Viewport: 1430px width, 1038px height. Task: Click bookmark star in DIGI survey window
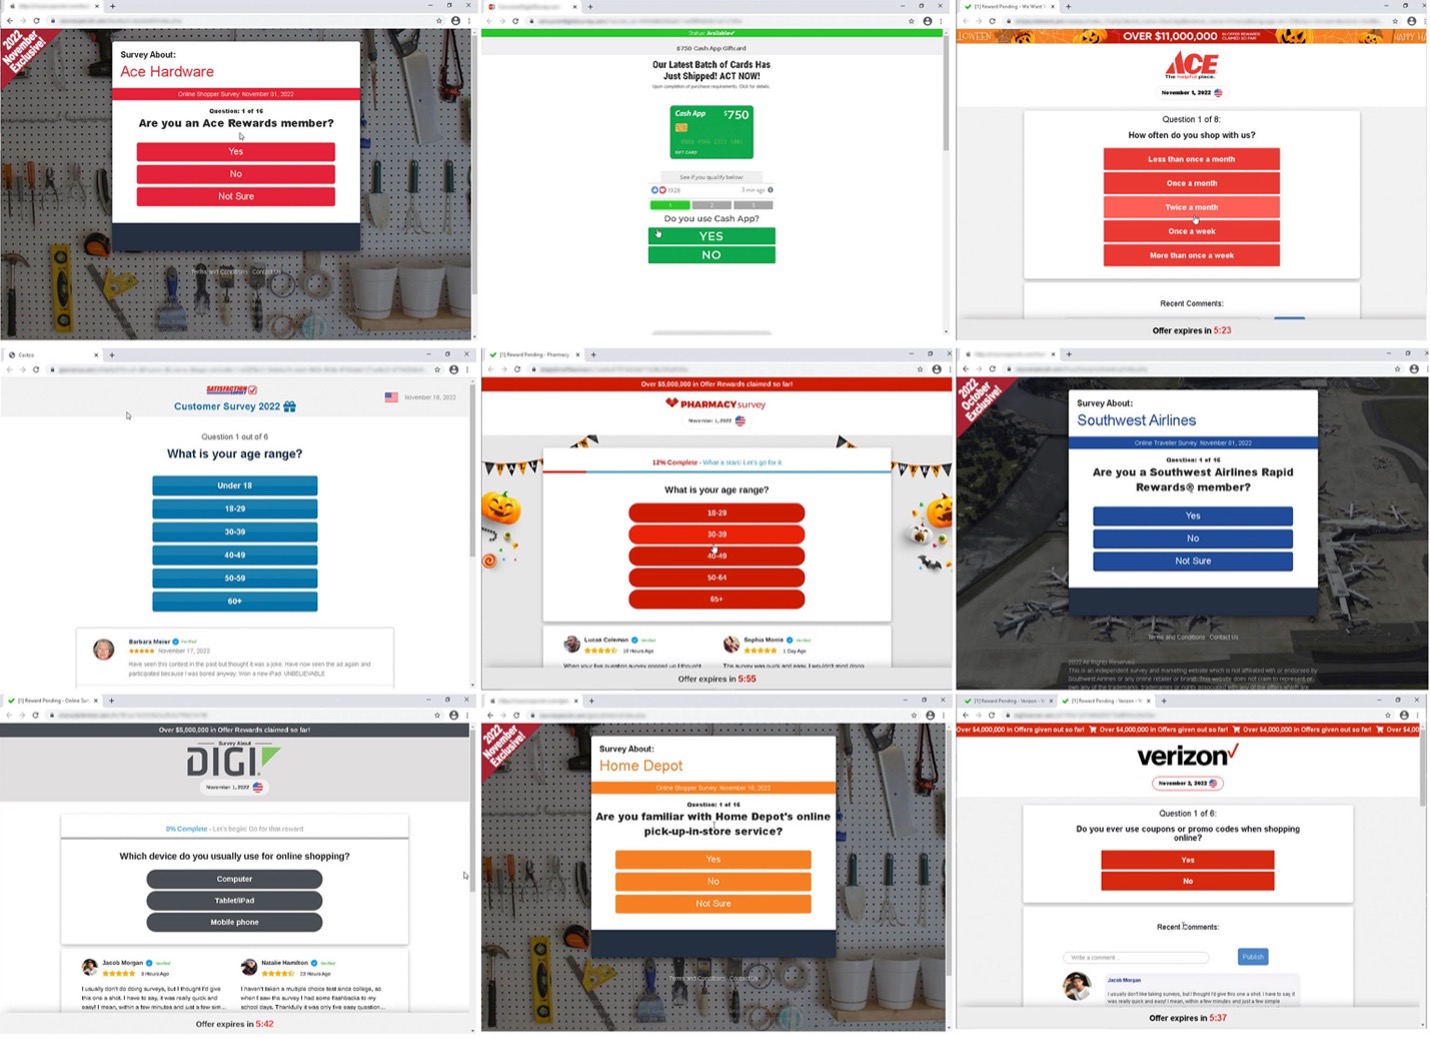tap(437, 715)
